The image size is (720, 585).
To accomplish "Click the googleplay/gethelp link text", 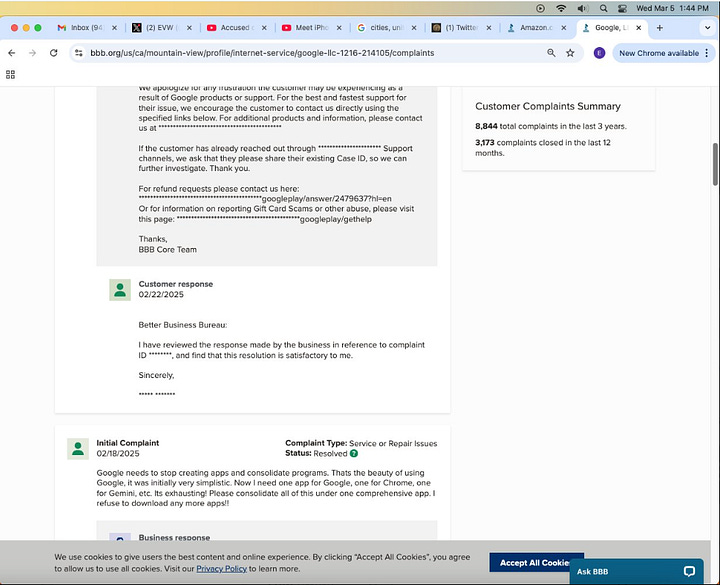I will tap(336, 219).
